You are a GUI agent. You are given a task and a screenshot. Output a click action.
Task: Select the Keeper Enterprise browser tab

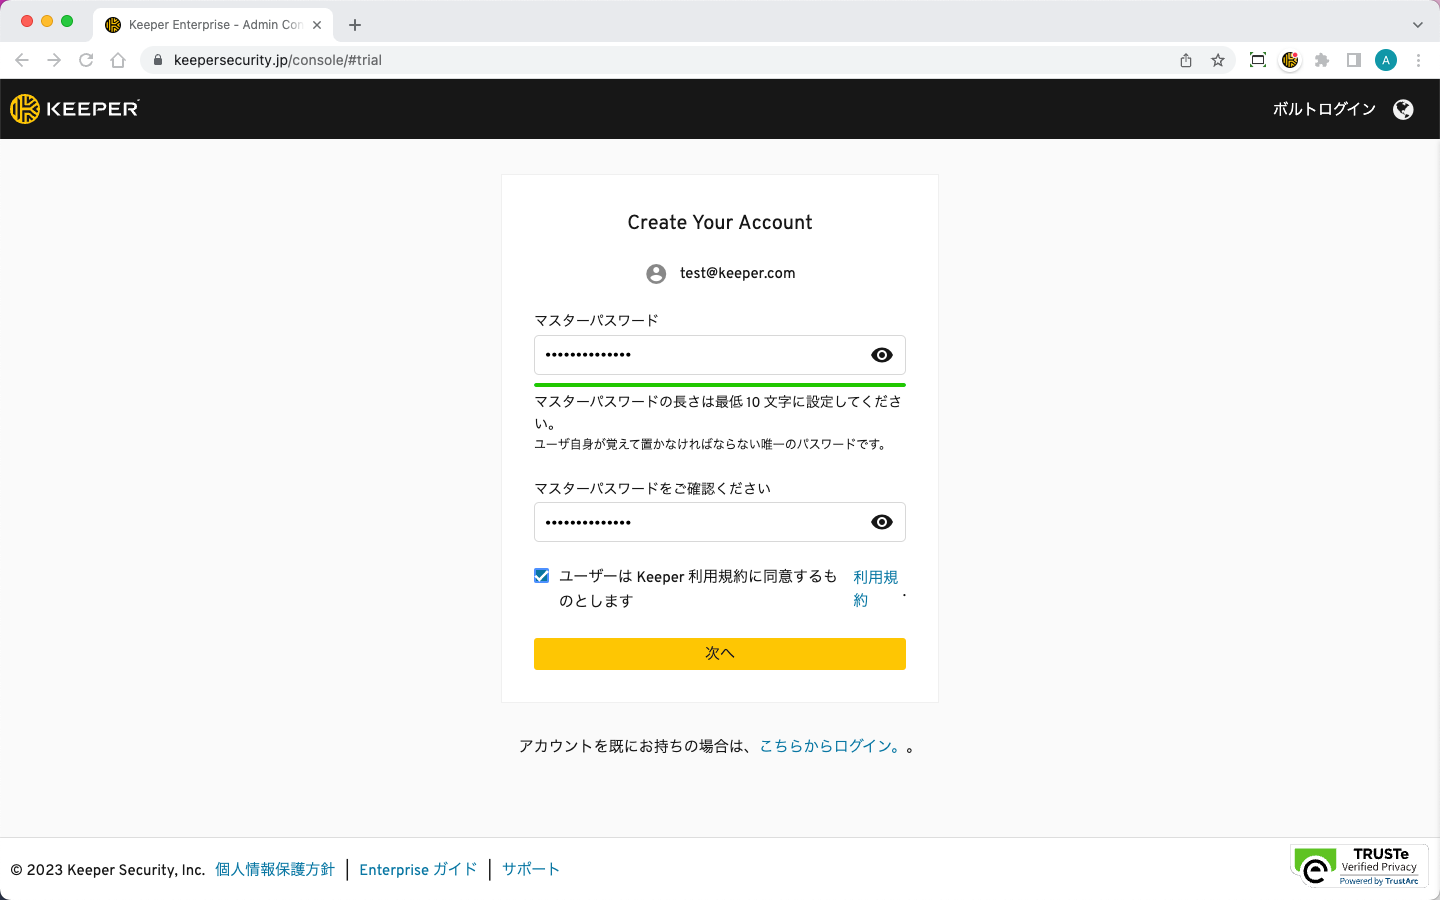[x=210, y=24]
